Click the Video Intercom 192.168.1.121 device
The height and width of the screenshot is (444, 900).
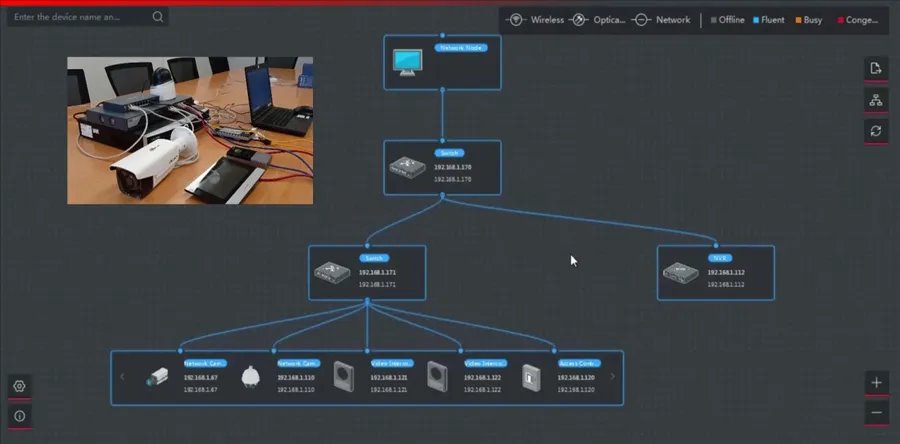tap(344, 377)
